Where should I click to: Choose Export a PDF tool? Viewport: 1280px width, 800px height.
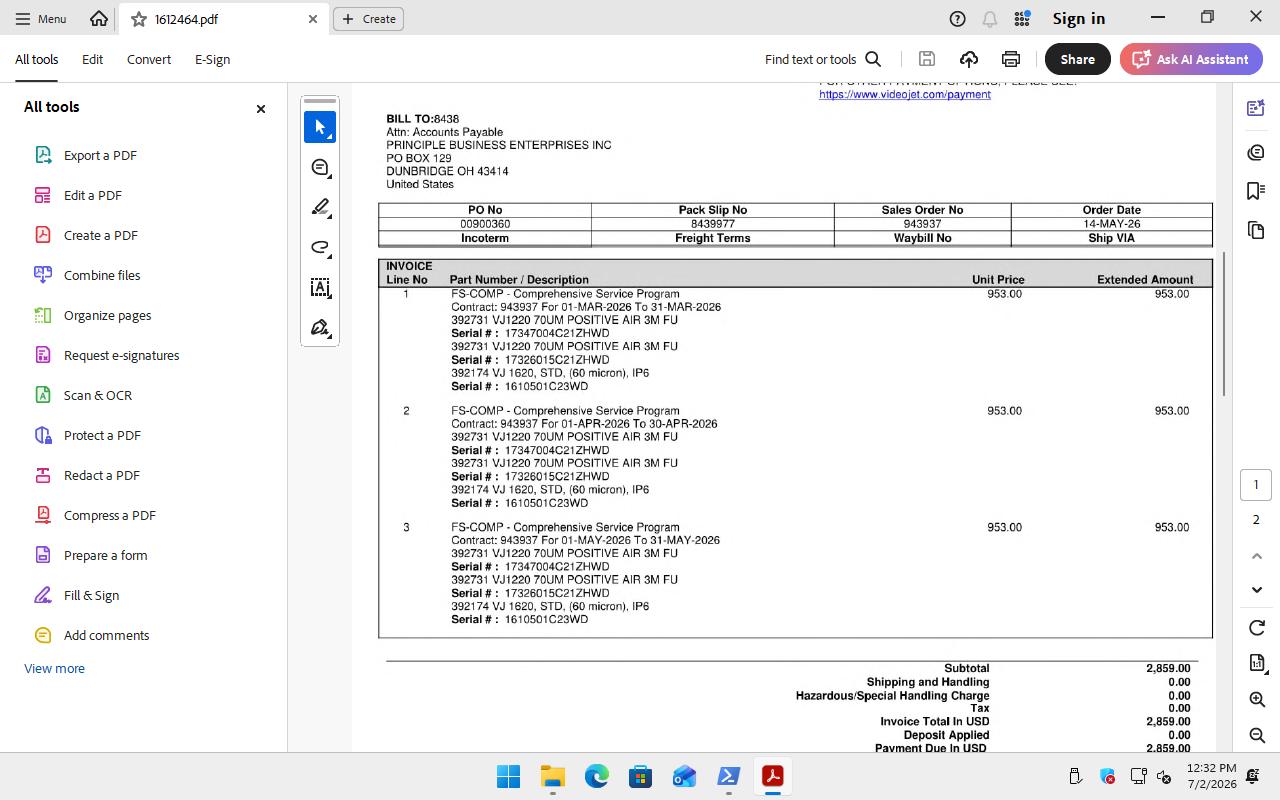[x=100, y=155]
